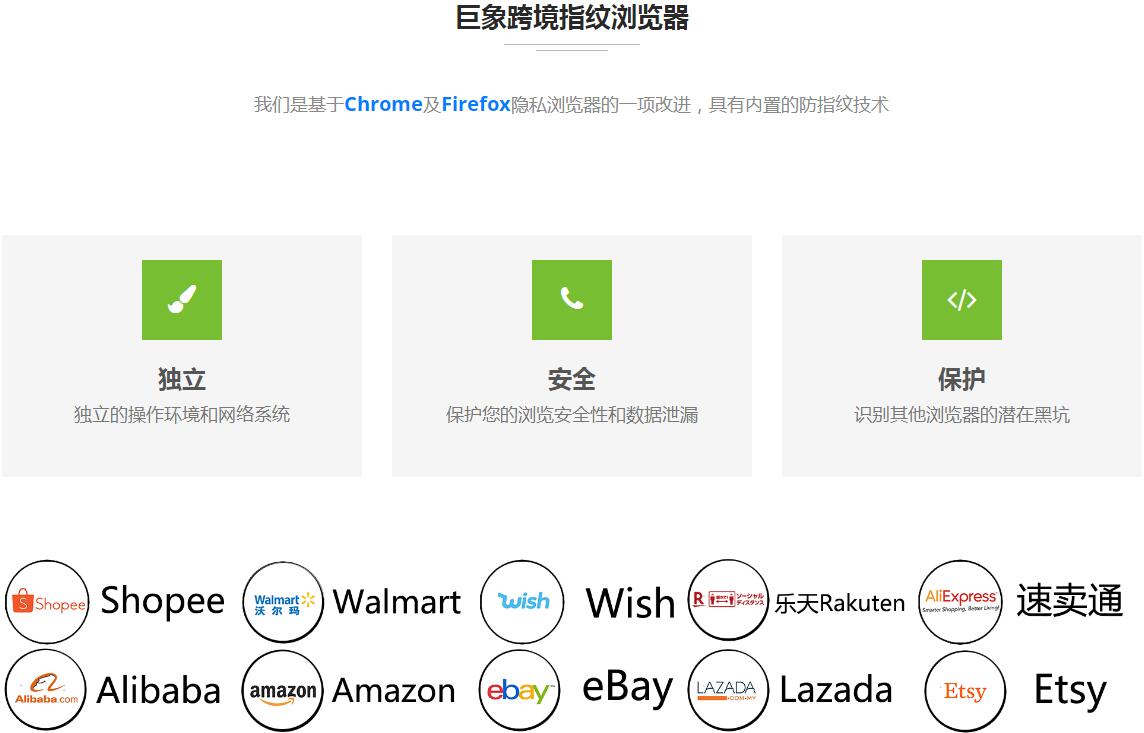Follow the blue Chrome link
Screen dimensions: 1144x733
pyautogui.click(x=383, y=104)
